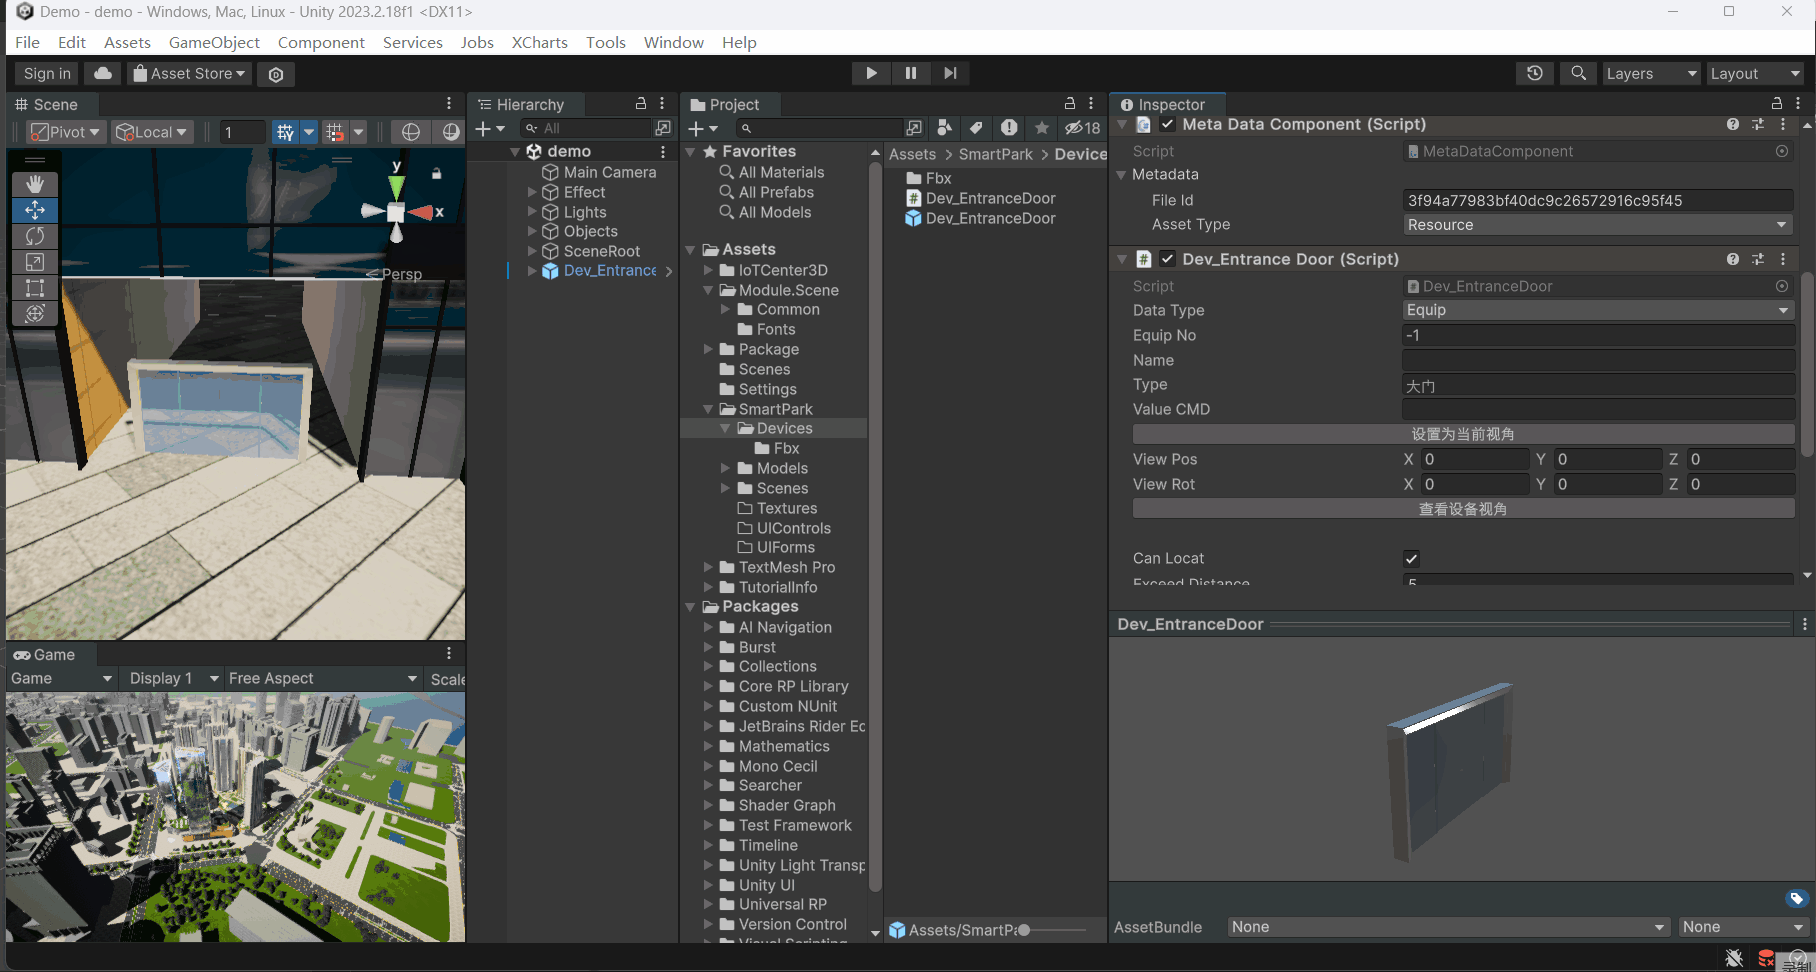Screen dimensions: 1816x972
Task: Click the Pause button
Action: [910, 73]
